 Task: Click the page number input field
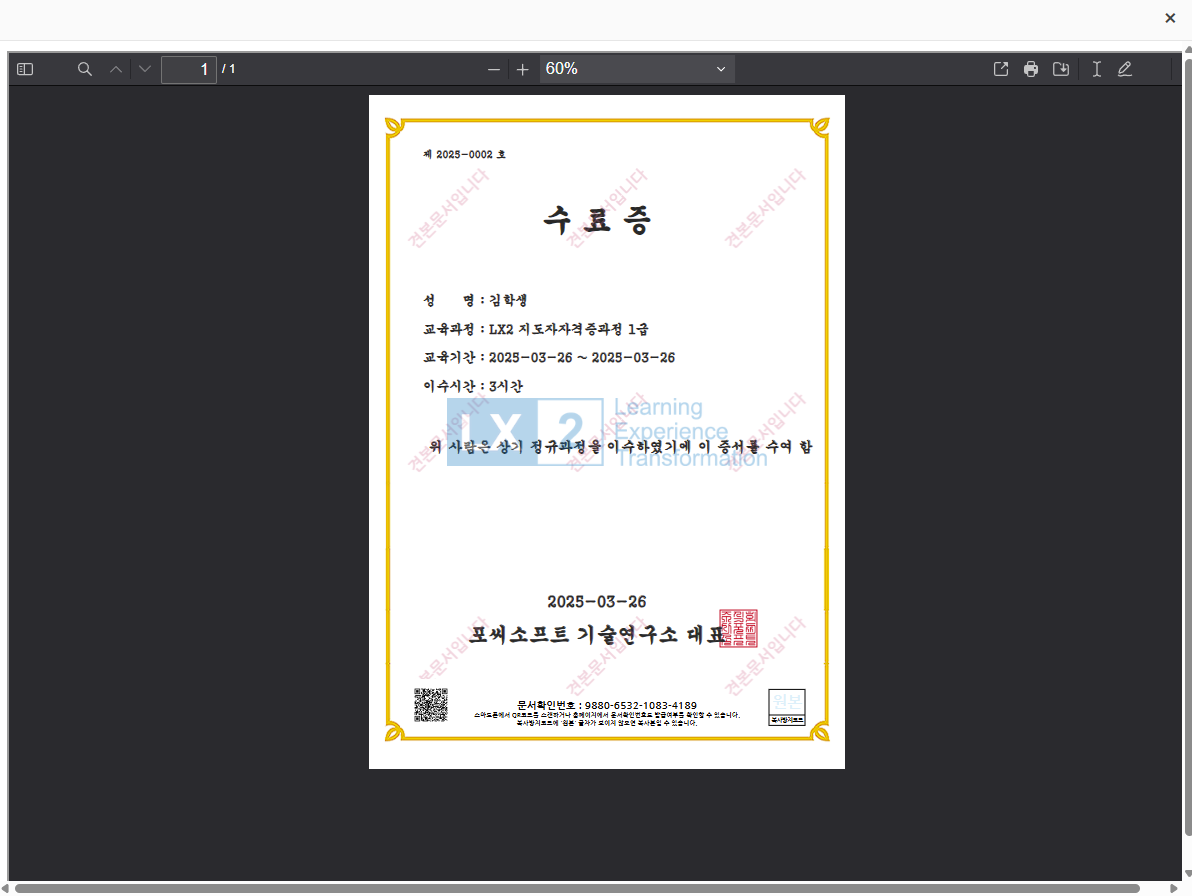pyautogui.click(x=189, y=69)
